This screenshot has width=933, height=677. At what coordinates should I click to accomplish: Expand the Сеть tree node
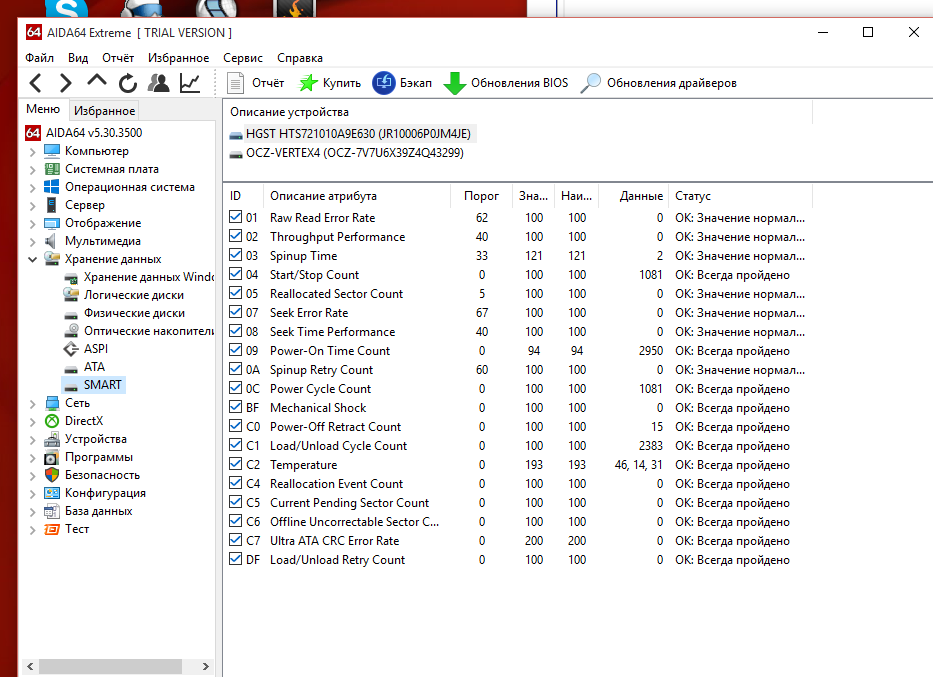pos(32,403)
